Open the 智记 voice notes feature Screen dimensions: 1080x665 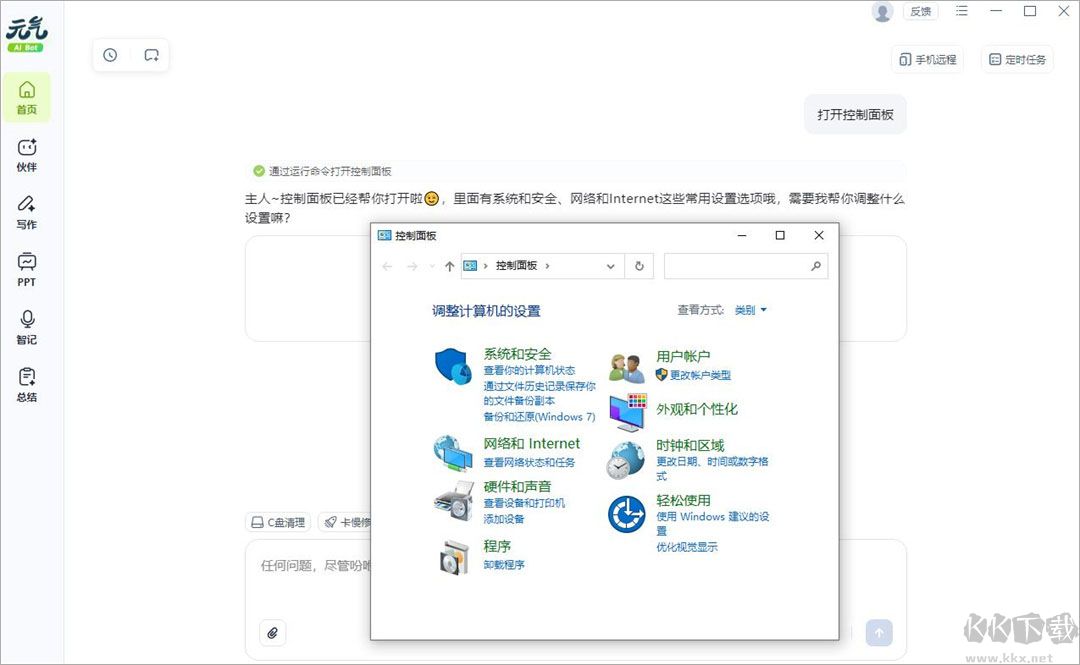pos(26,329)
